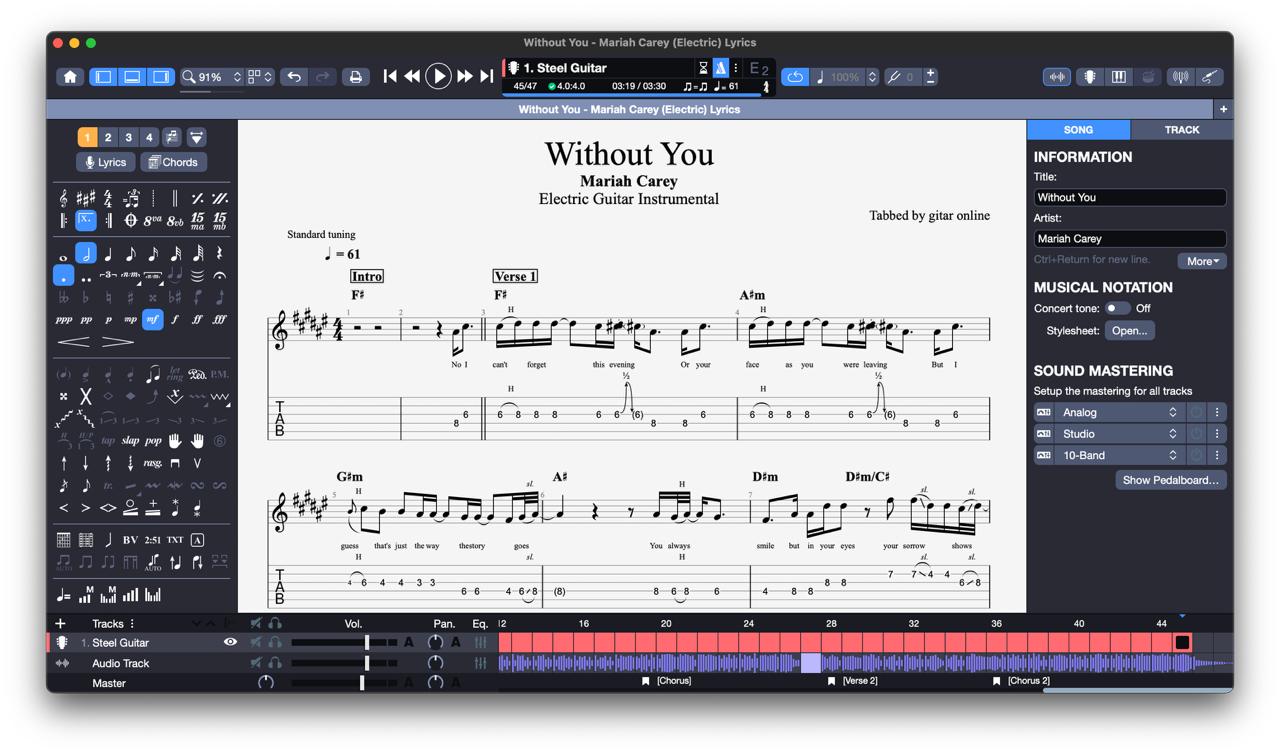
Task: Select voice 2 in the edition palette
Action: pos(108,138)
